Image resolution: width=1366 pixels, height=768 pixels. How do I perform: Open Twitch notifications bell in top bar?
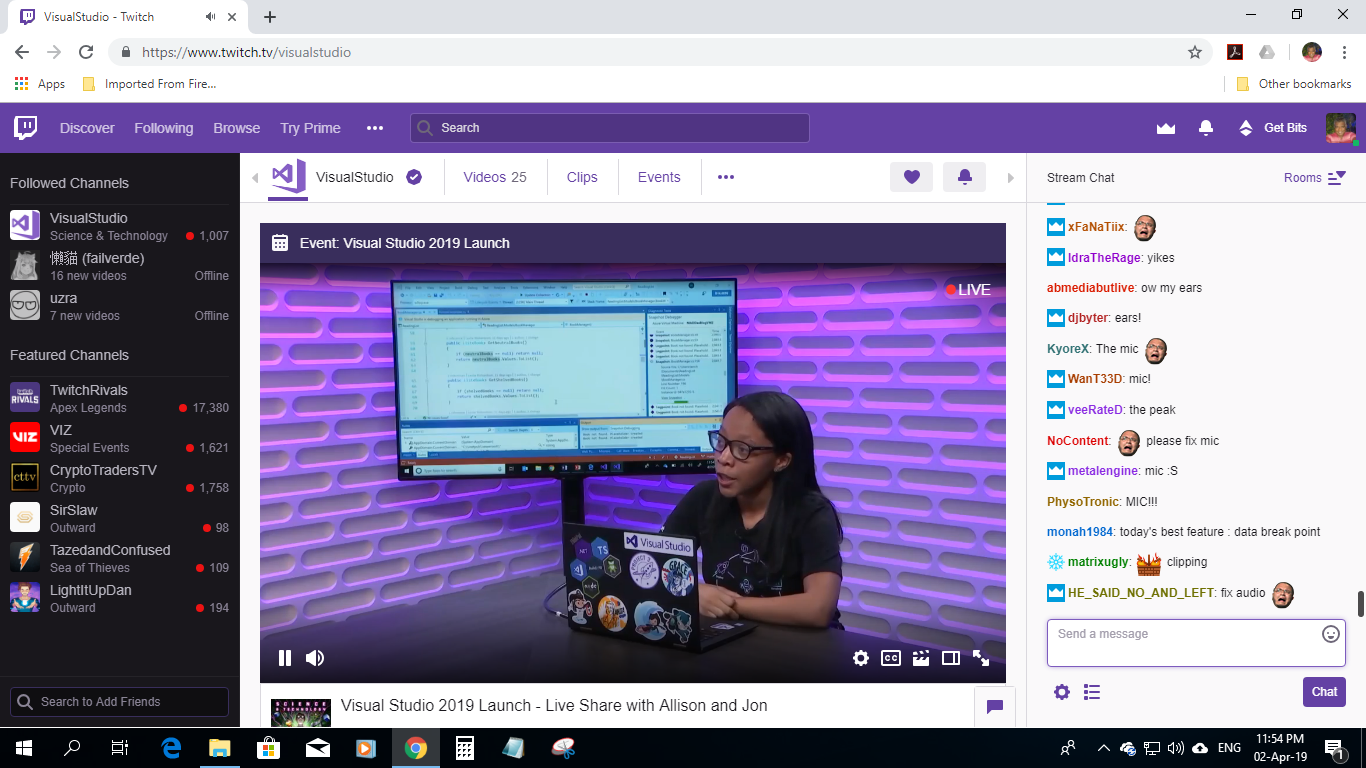point(1206,128)
